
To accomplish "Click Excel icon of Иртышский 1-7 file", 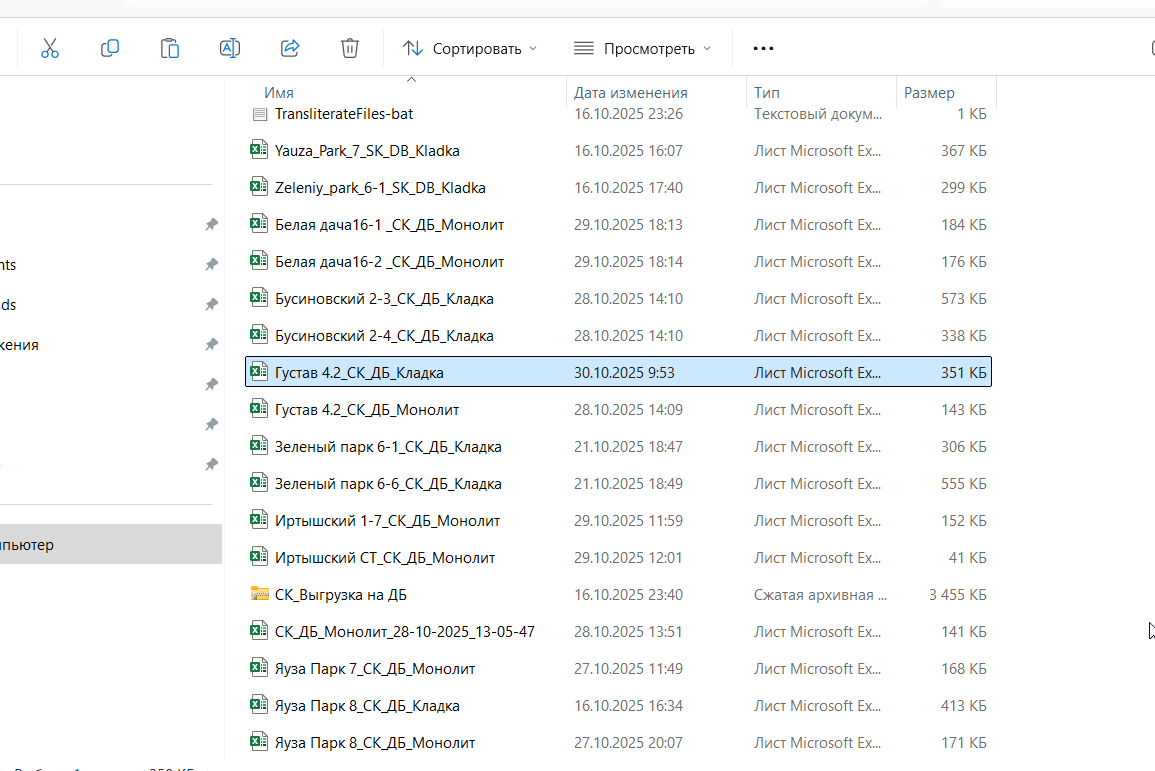I will tap(259, 519).
